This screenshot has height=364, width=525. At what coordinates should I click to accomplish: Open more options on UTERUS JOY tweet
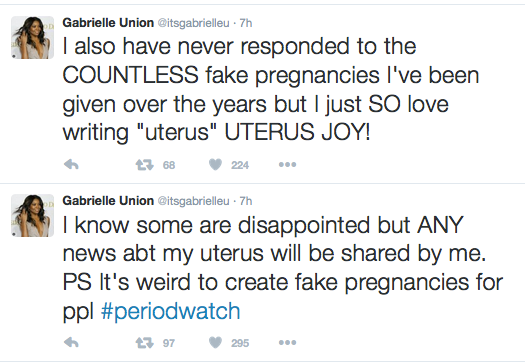287,164
